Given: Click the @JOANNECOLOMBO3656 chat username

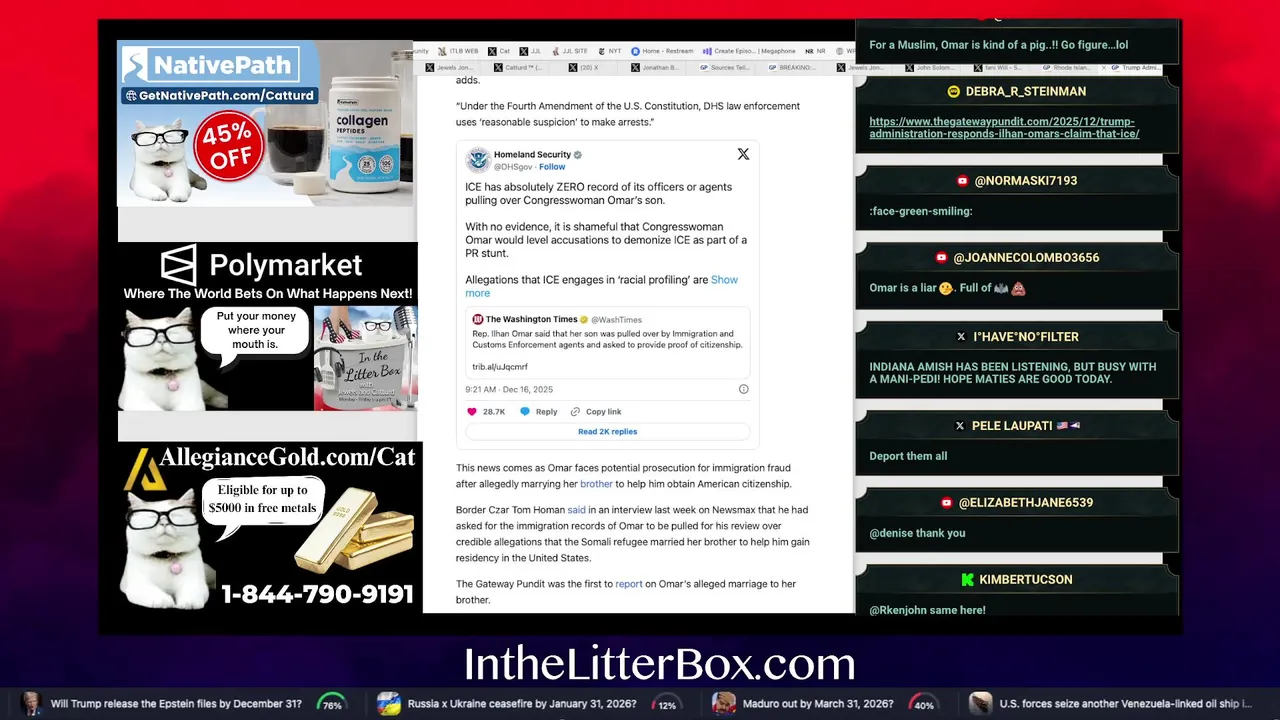Looking at the screenshot, I should (1026, 258).
